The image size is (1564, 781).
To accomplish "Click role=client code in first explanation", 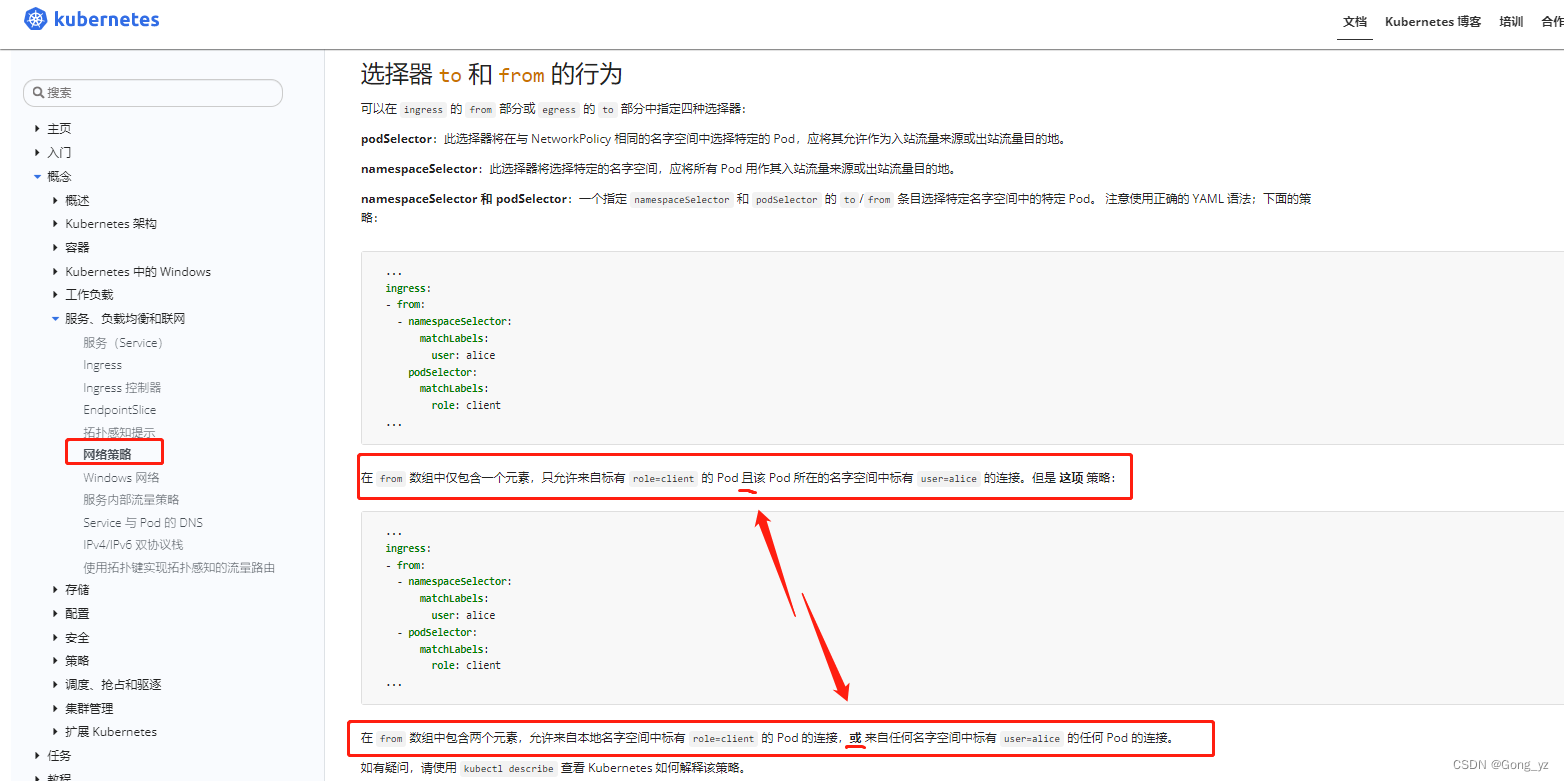I will (x=664, y=479).
